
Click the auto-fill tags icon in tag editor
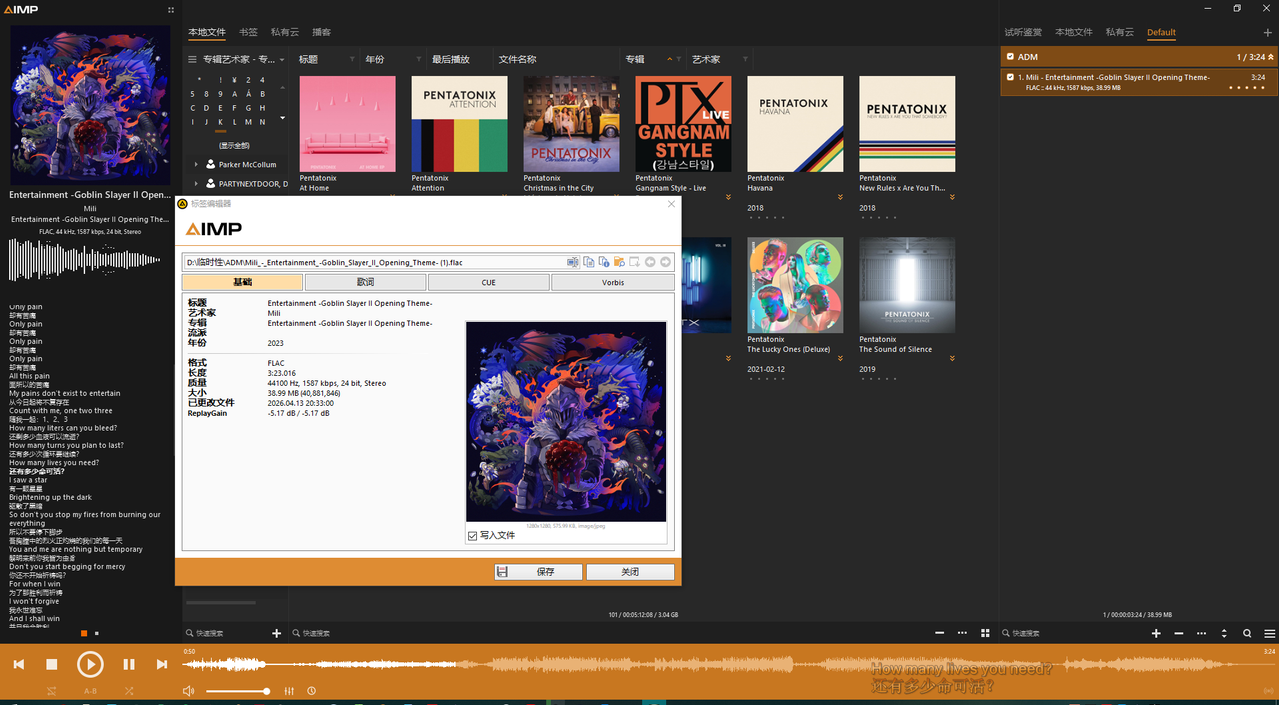(x=634, y=262)
